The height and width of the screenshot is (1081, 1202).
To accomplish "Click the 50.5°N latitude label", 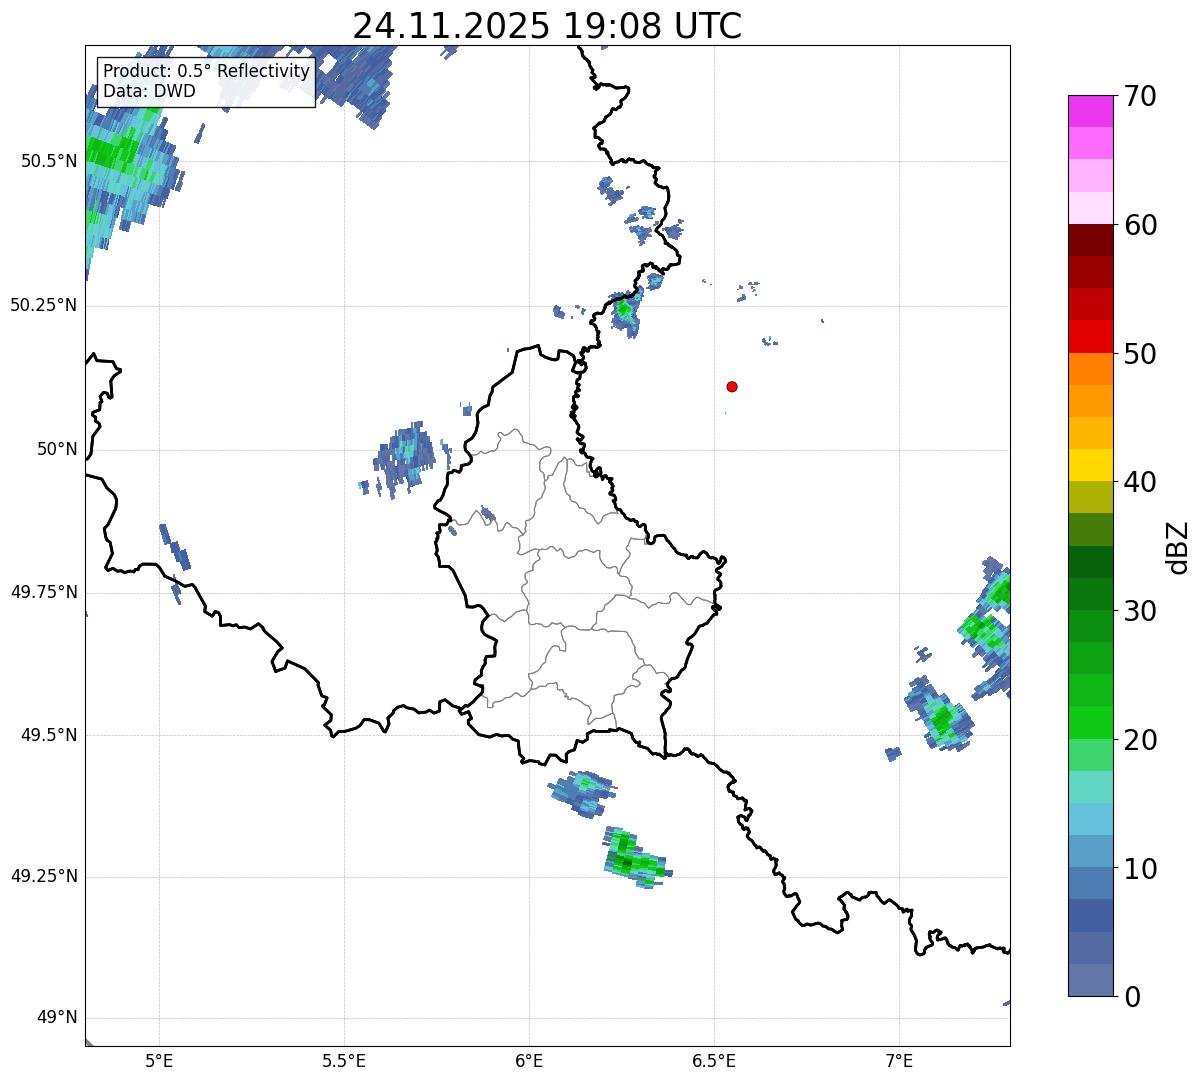I will (49, 161).
